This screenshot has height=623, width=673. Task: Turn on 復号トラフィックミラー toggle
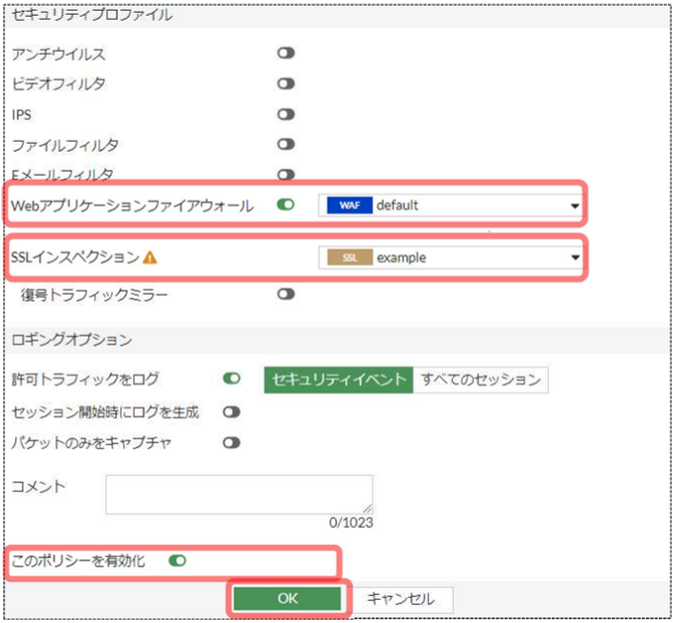[x=286, y=294]
